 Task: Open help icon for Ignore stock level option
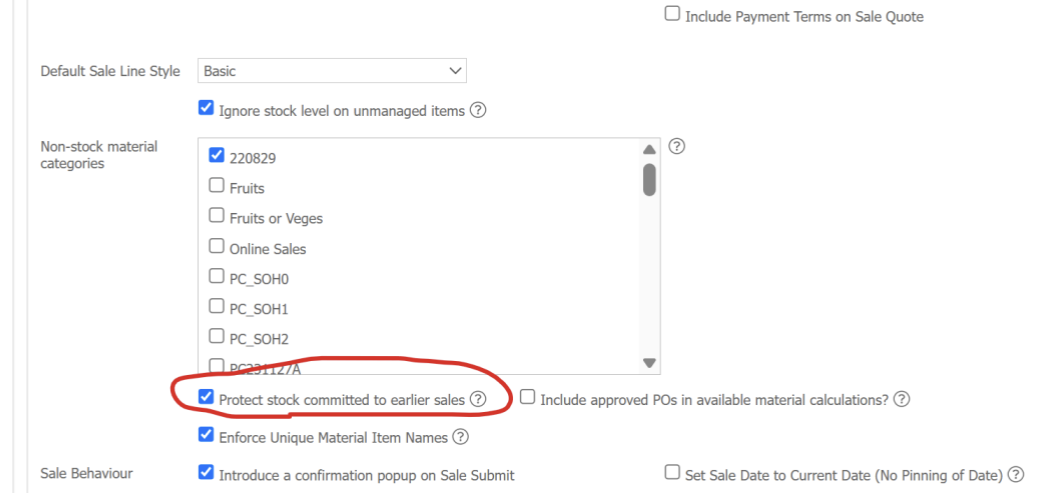[478, 110]
